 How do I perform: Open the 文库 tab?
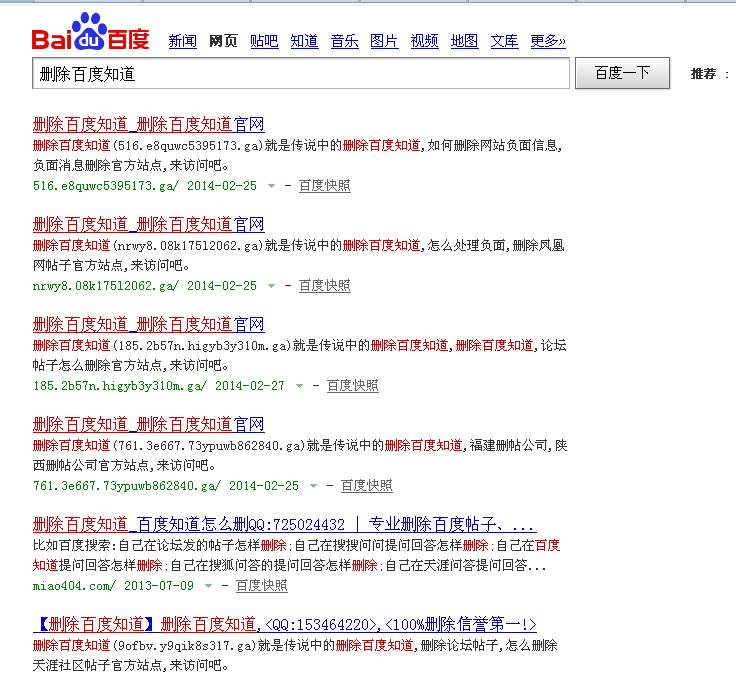click(x=505, y=41)
